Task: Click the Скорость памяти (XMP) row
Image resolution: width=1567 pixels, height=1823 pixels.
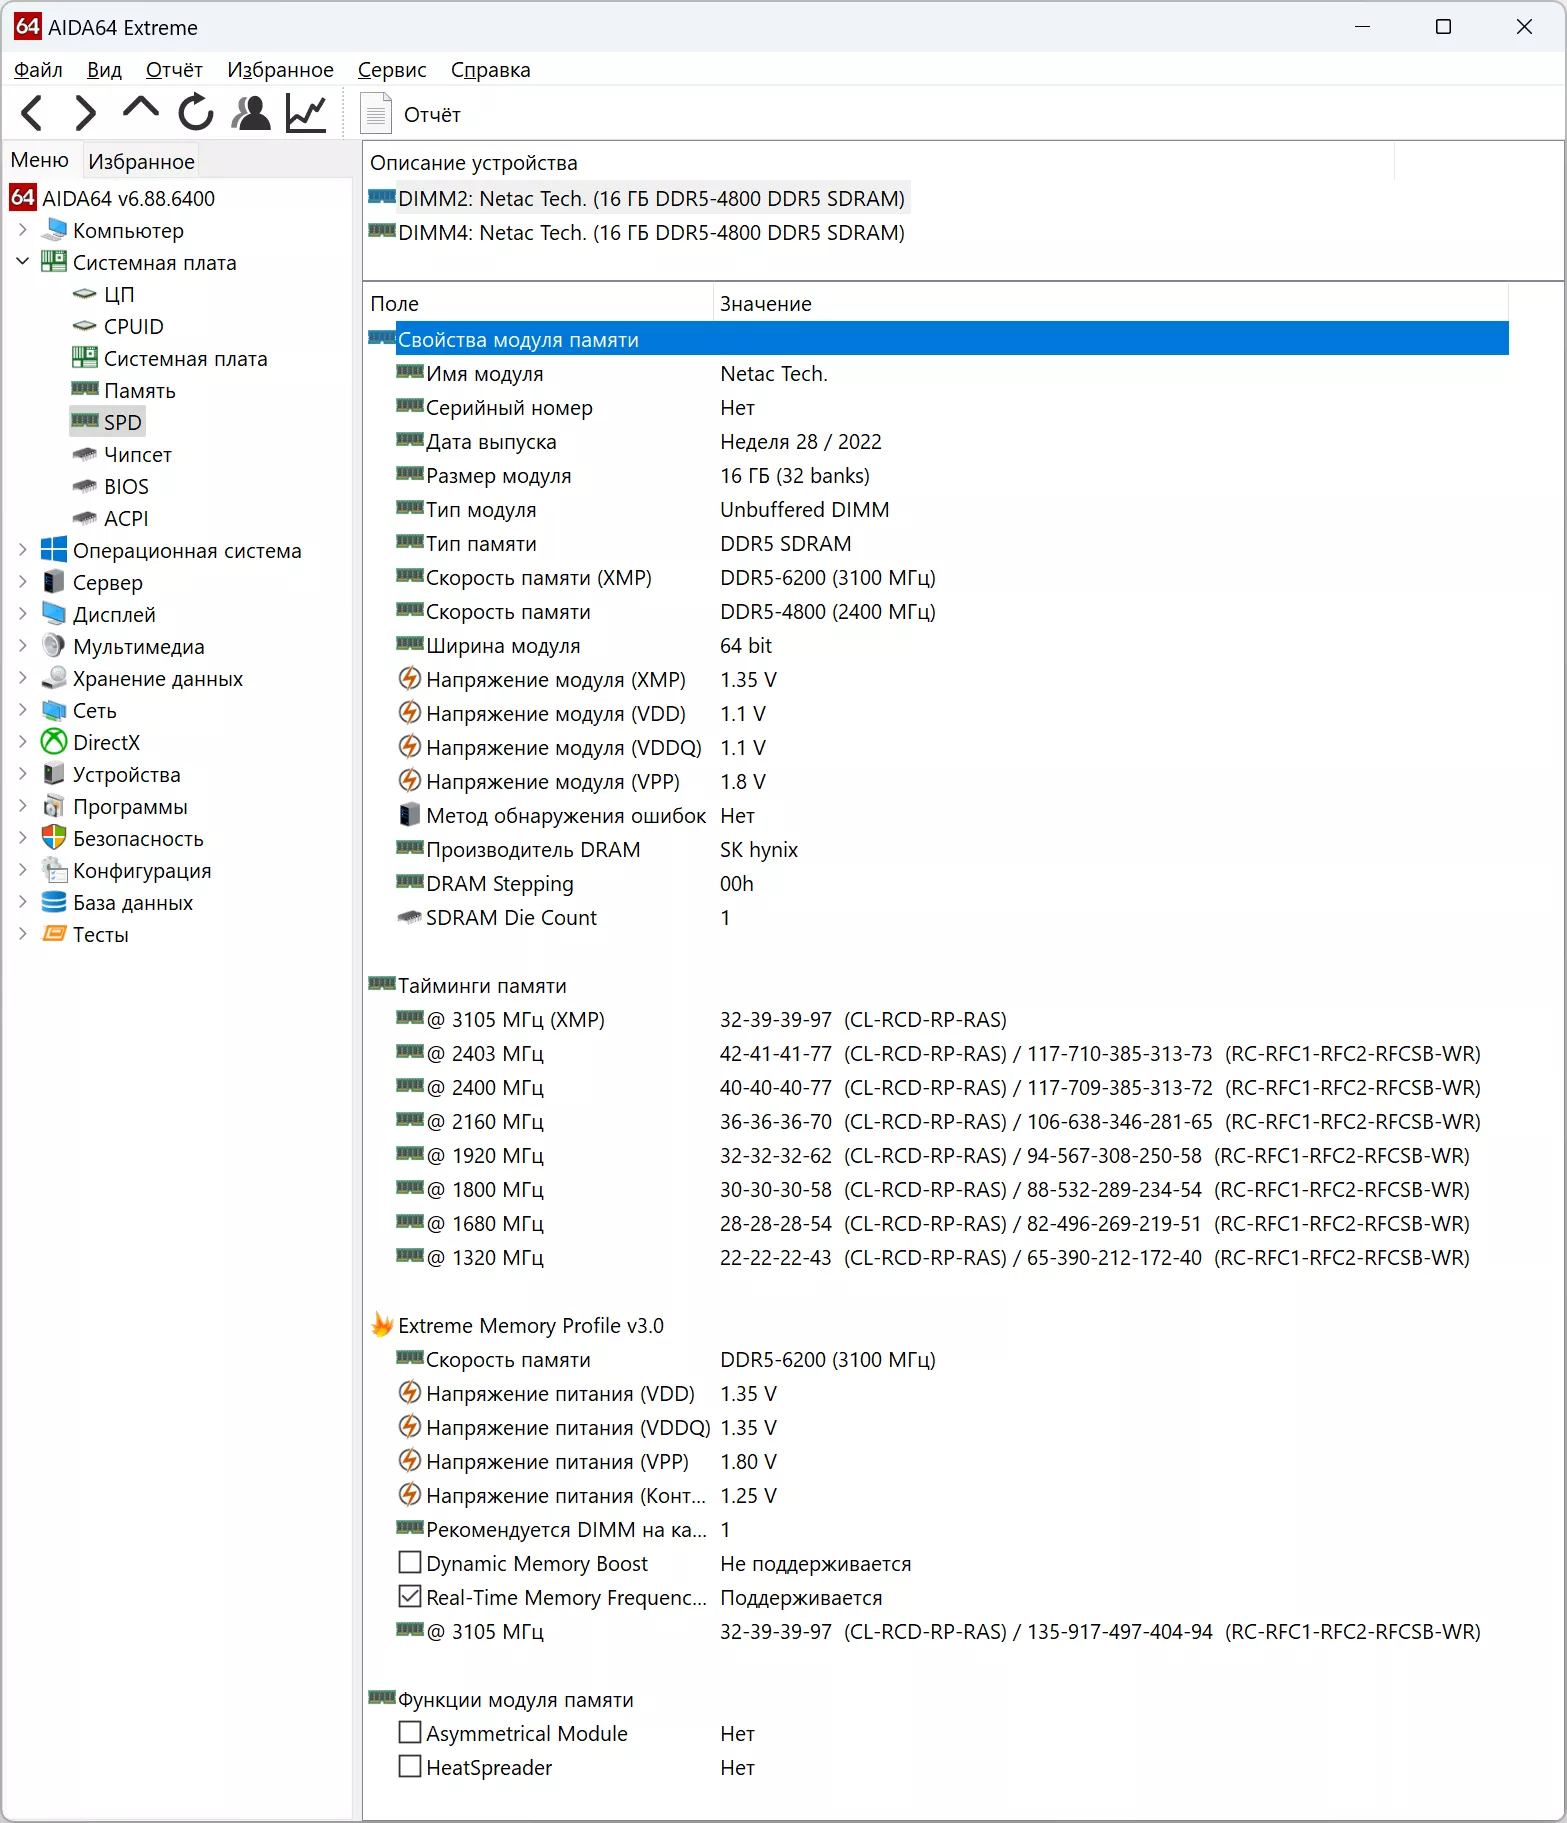Action: pos(938,577)
